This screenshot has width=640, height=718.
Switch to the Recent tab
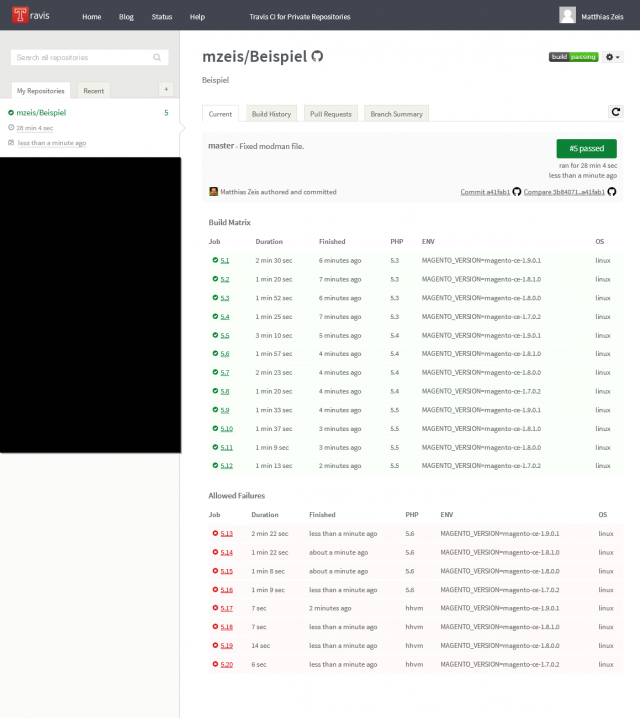[x=93, y=91]
